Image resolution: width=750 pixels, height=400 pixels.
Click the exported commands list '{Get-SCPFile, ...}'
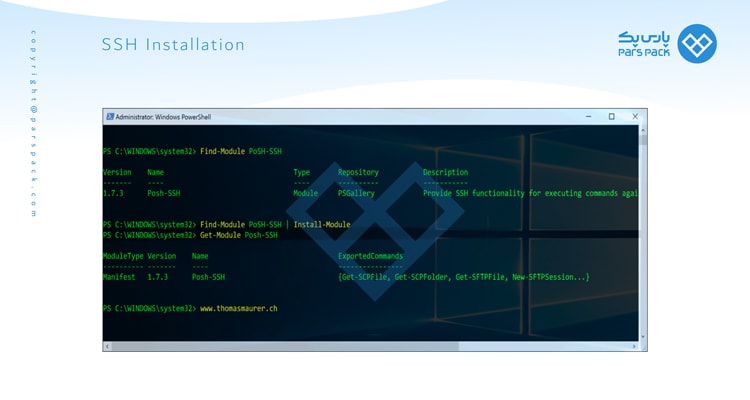(x=463, y=277)
